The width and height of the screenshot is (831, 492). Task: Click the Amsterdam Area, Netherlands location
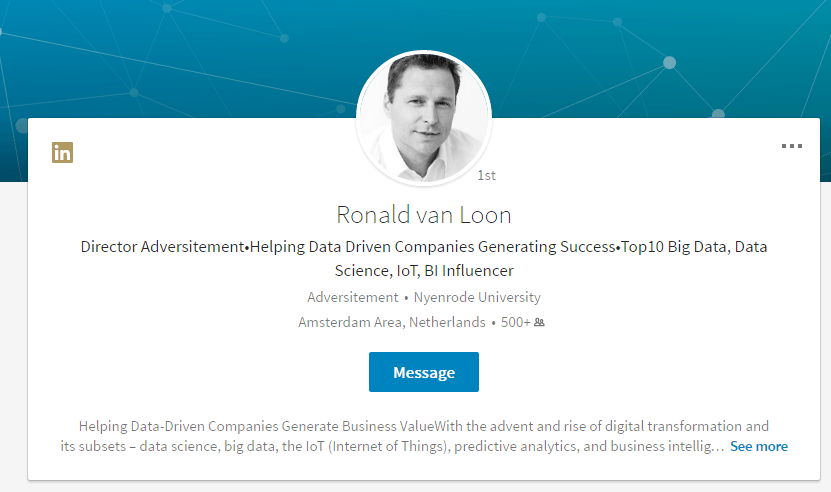click(392, 322)
